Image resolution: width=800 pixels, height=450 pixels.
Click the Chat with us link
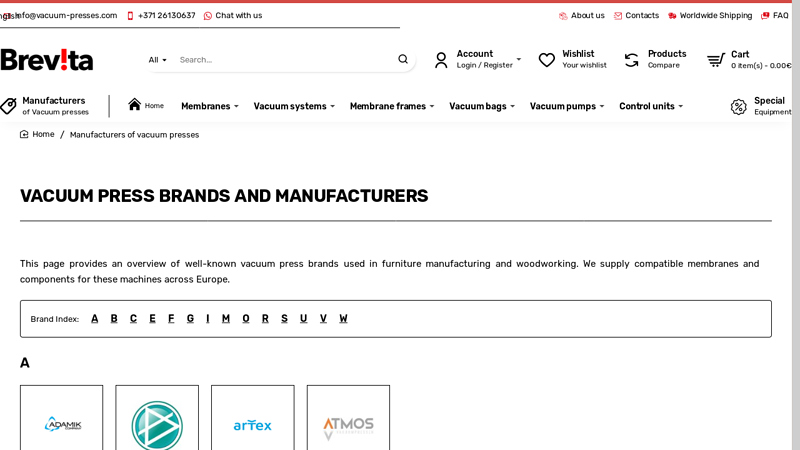pos(238,16)
